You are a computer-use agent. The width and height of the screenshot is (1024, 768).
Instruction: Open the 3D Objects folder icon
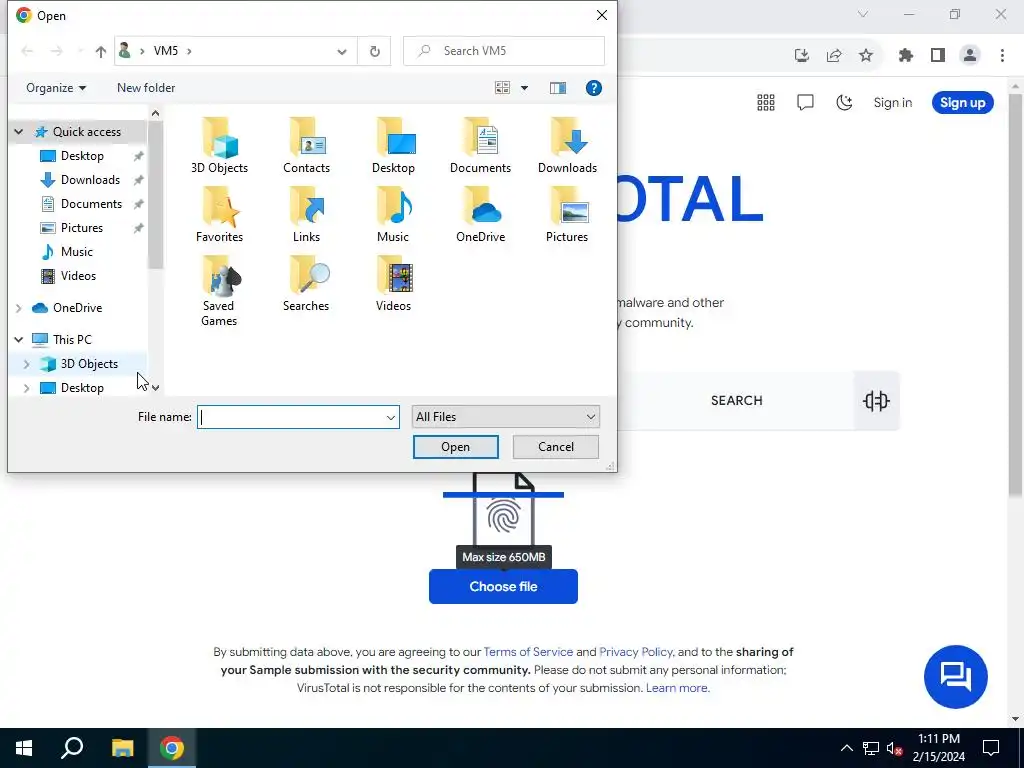(219, 146)
